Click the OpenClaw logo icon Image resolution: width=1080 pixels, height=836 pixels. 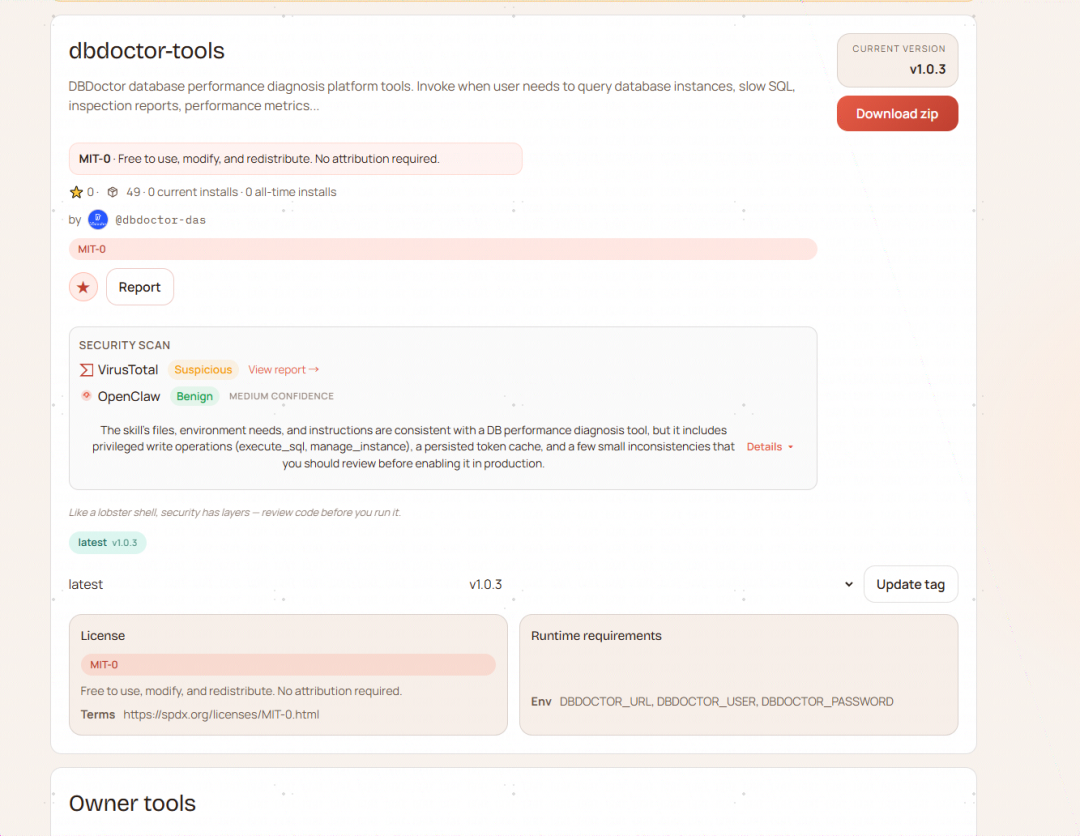86,396
